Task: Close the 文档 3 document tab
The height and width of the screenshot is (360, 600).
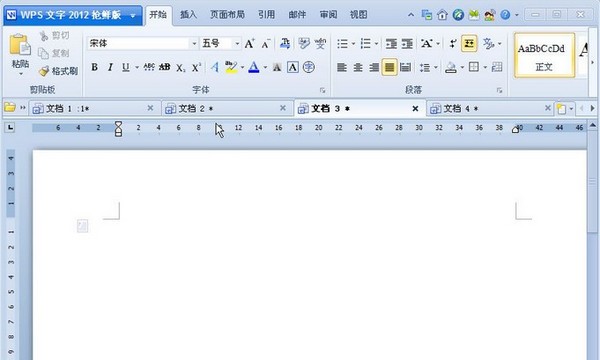Action: point(415,109)
